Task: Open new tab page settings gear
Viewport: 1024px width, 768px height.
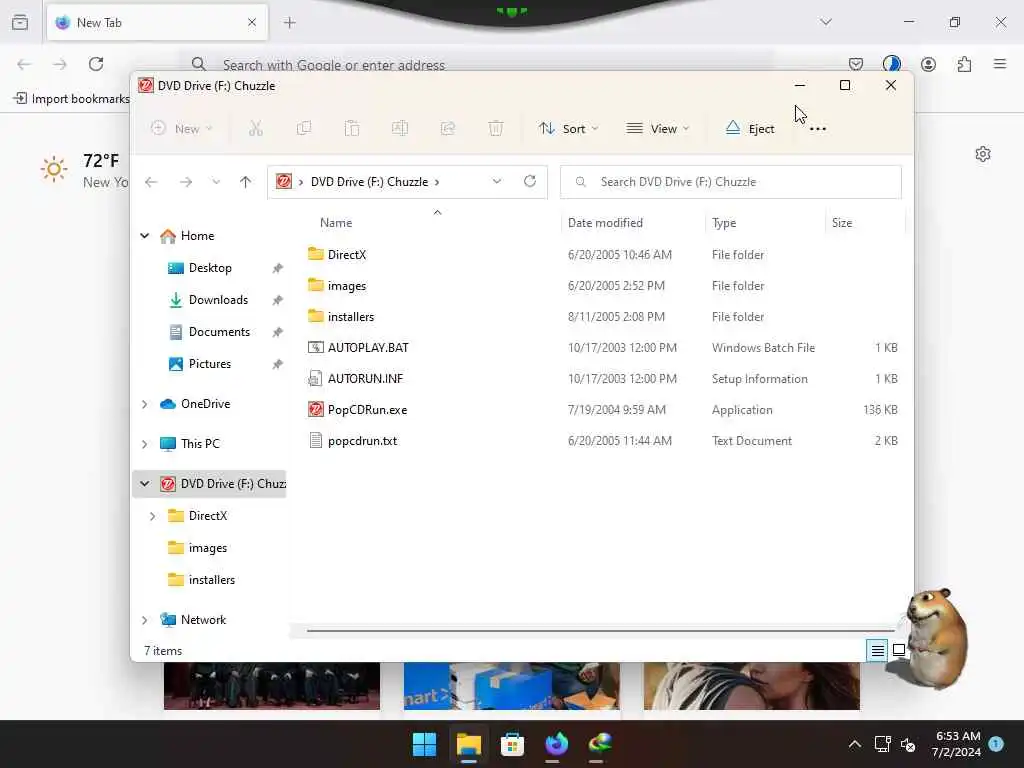Action: (x=983, y=154)
